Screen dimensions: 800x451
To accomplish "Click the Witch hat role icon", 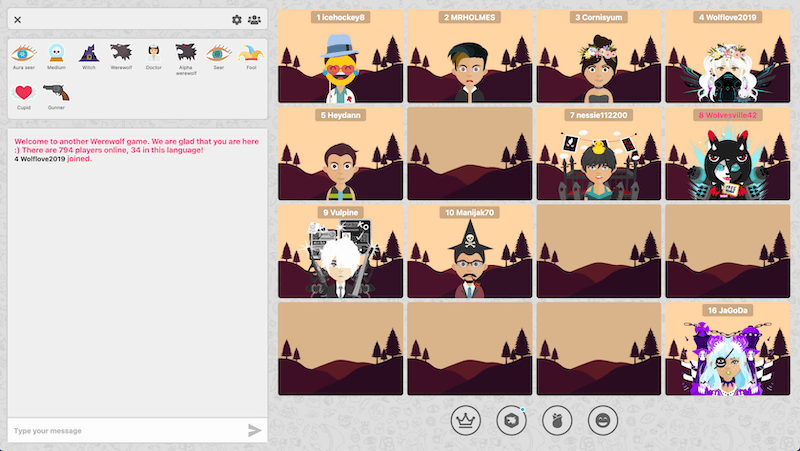I will click(x=88, y=54).
